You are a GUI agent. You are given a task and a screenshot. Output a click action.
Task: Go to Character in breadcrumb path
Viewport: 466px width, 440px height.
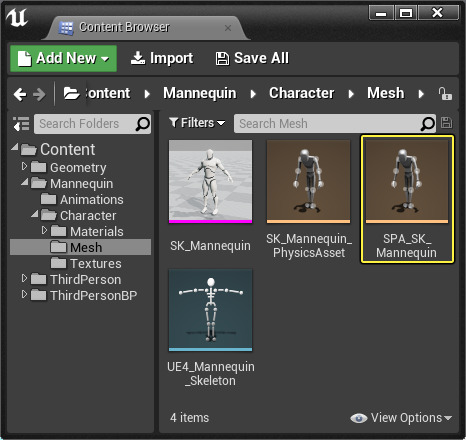(x=302, y=93)
